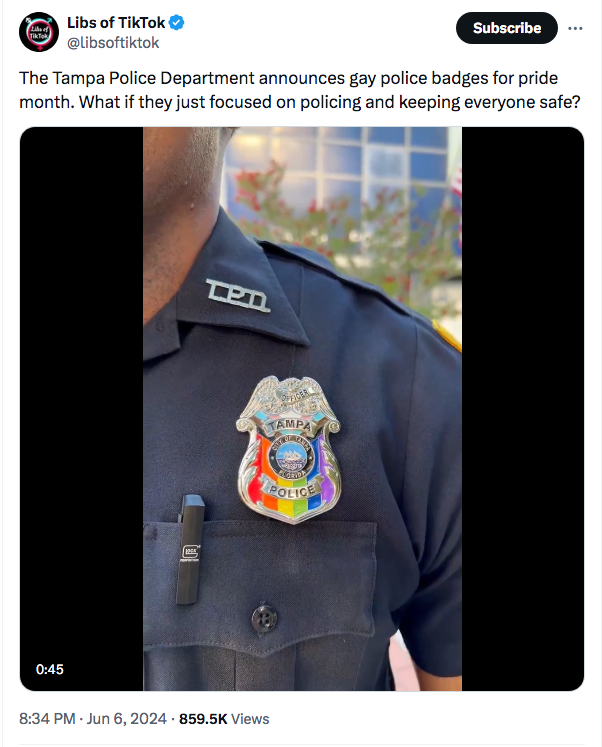Click the tweet text about Tampa Police
Image resolution: width=602 pixels, height=747 pixels.
300,90
